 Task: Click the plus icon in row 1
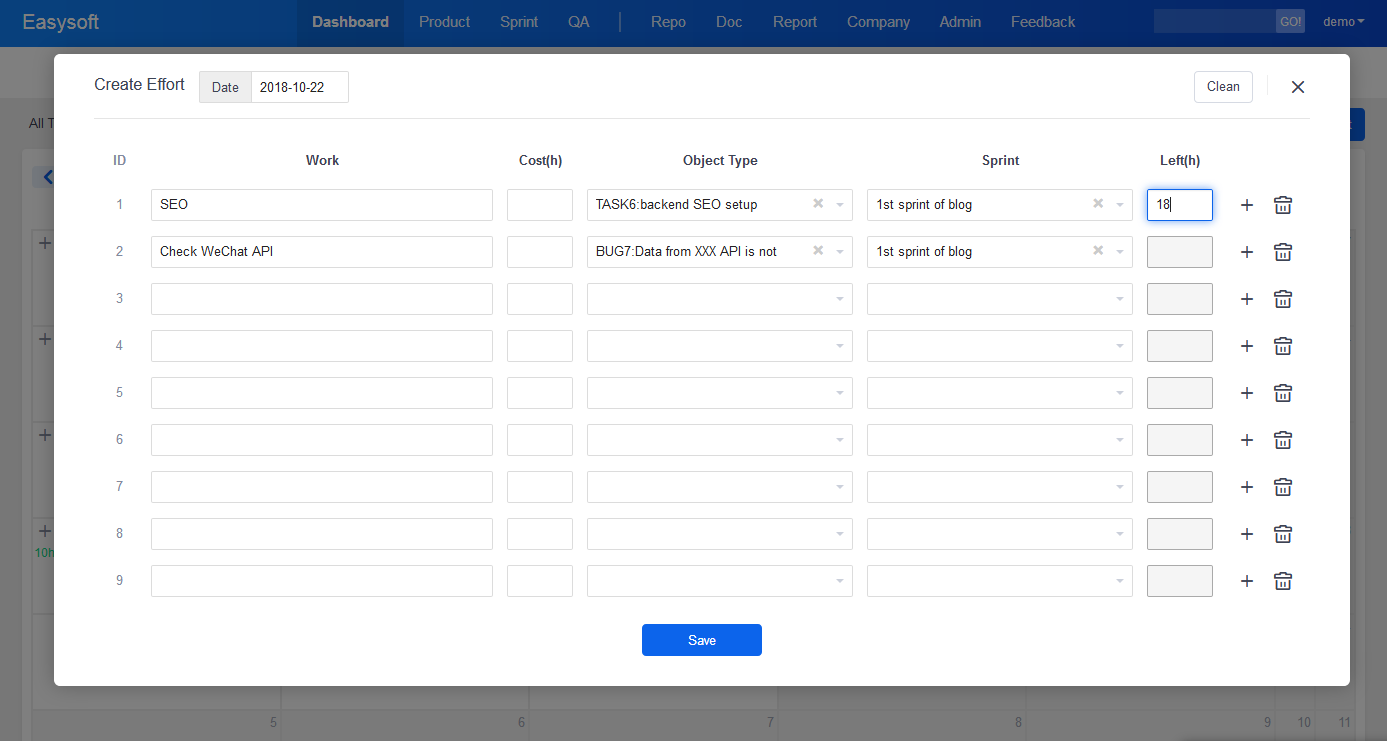click(x=1246, y=205)
